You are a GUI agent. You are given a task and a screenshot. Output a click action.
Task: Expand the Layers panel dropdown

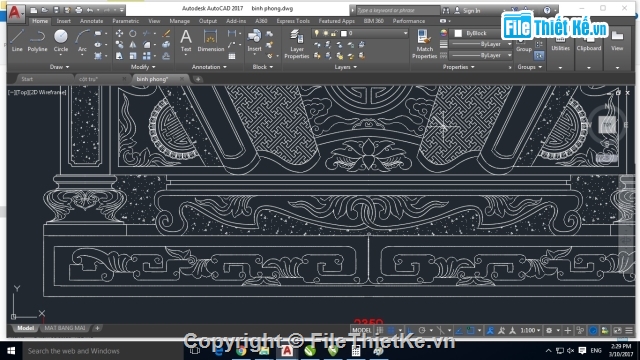tap(346, 67)
